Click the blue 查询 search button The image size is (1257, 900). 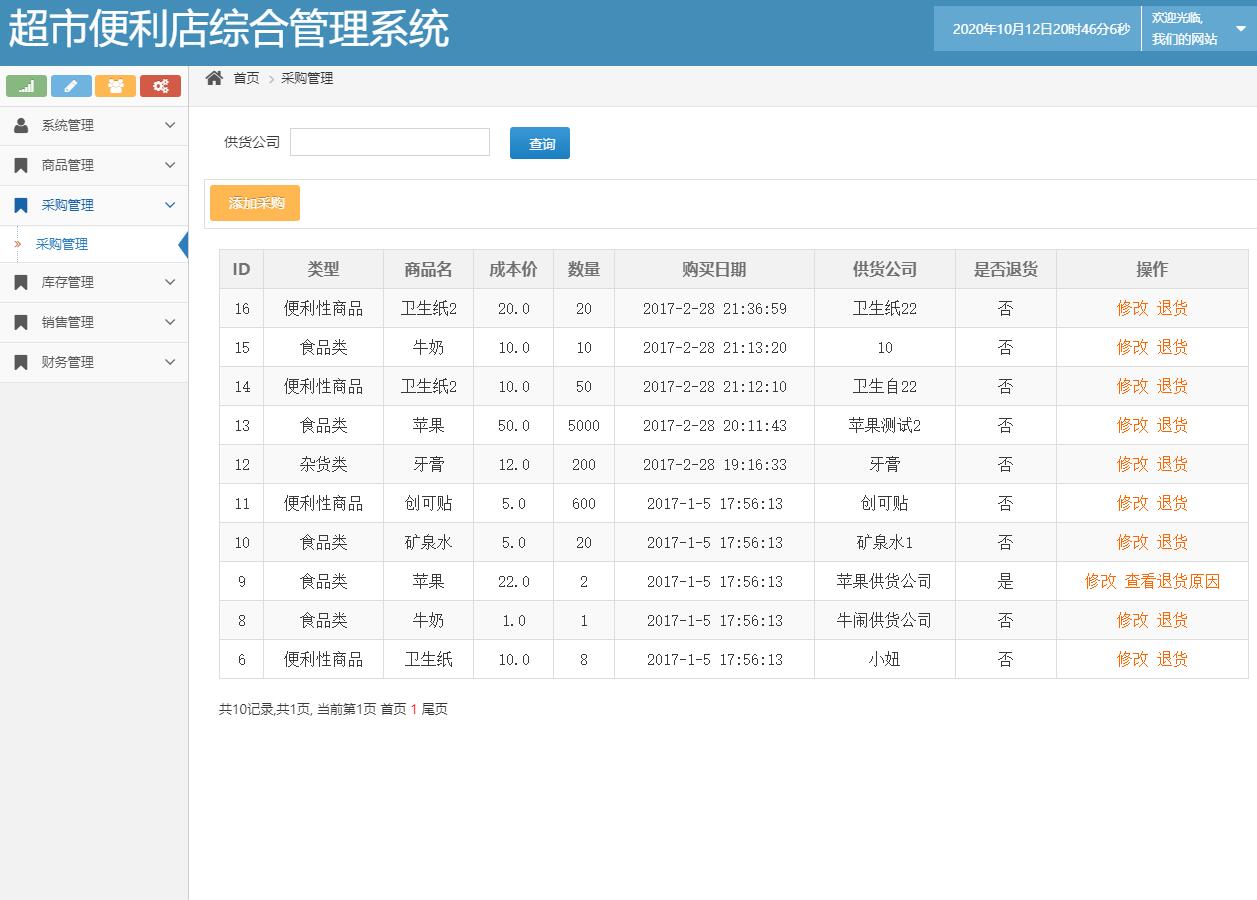[539, 142]
